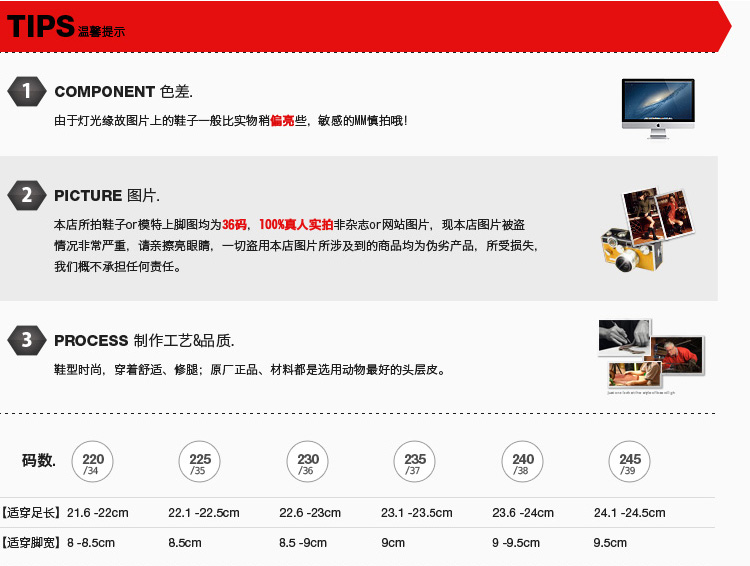Select the 240/38 size circle
Viewport: 750px width, 566px height.
click(522, 463)
